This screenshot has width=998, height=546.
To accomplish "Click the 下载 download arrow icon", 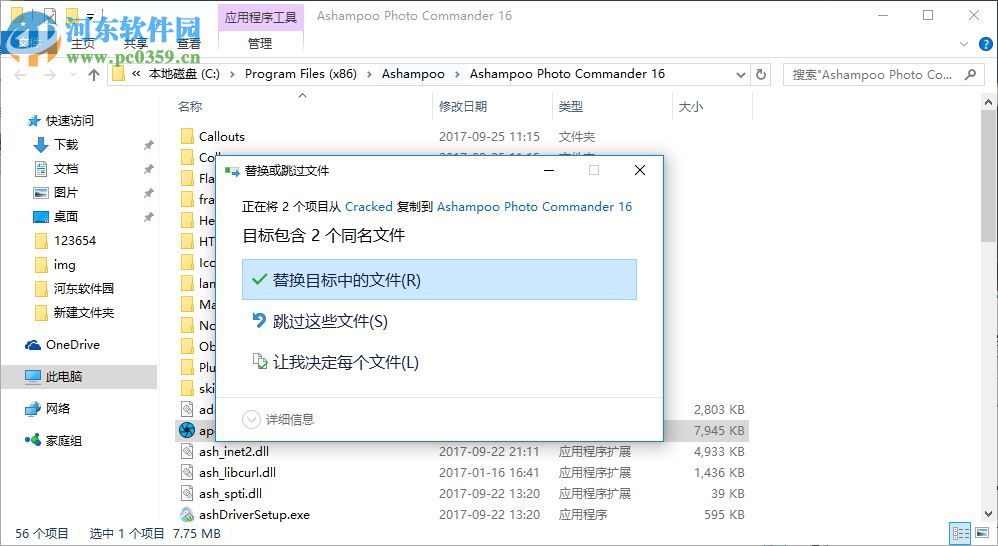I will tap(41, 144).
